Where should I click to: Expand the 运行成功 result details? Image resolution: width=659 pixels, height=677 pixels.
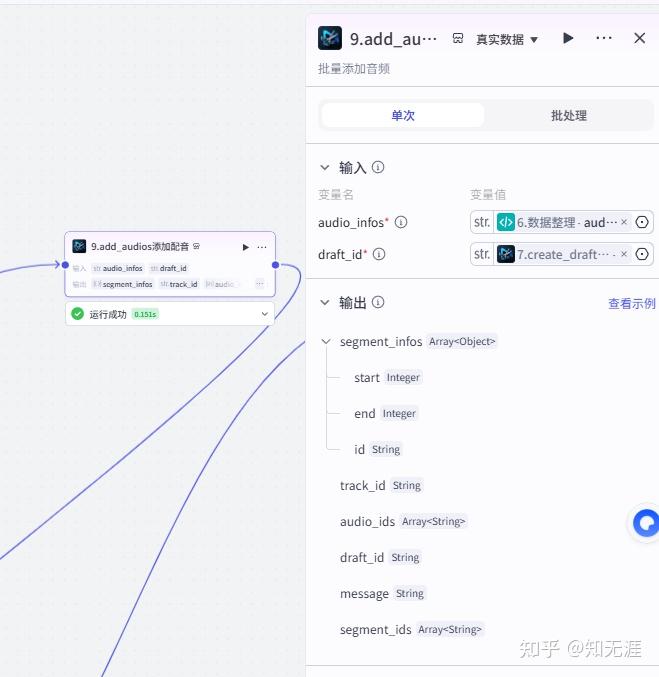(x=265, y=314)
